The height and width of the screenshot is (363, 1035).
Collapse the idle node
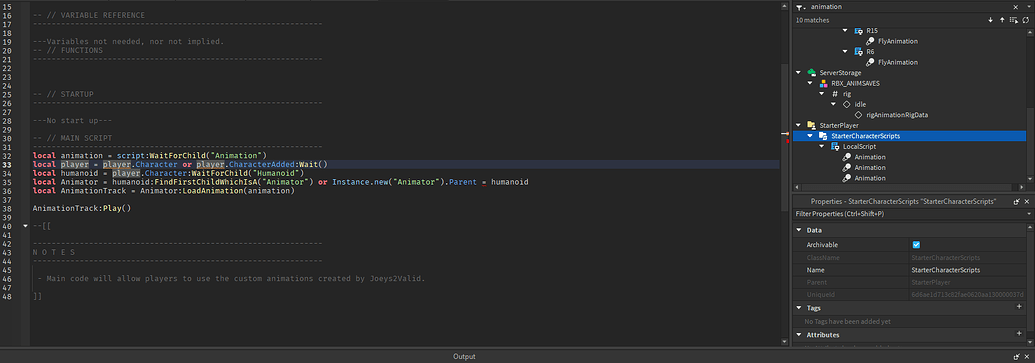click(x=834, y=104)
